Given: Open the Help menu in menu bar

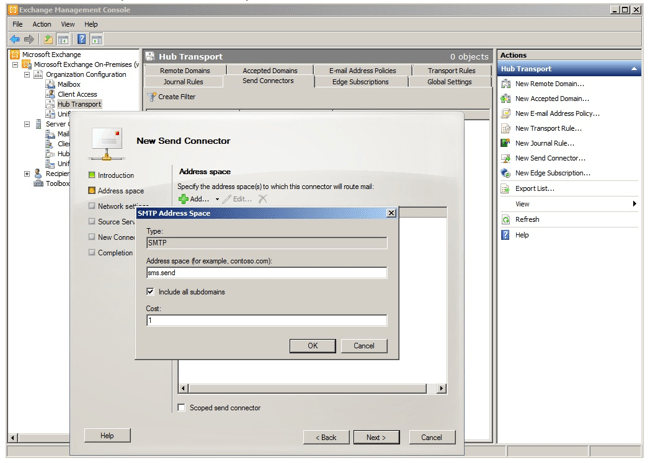Looking at the screenshot, I should pos(91,24).
